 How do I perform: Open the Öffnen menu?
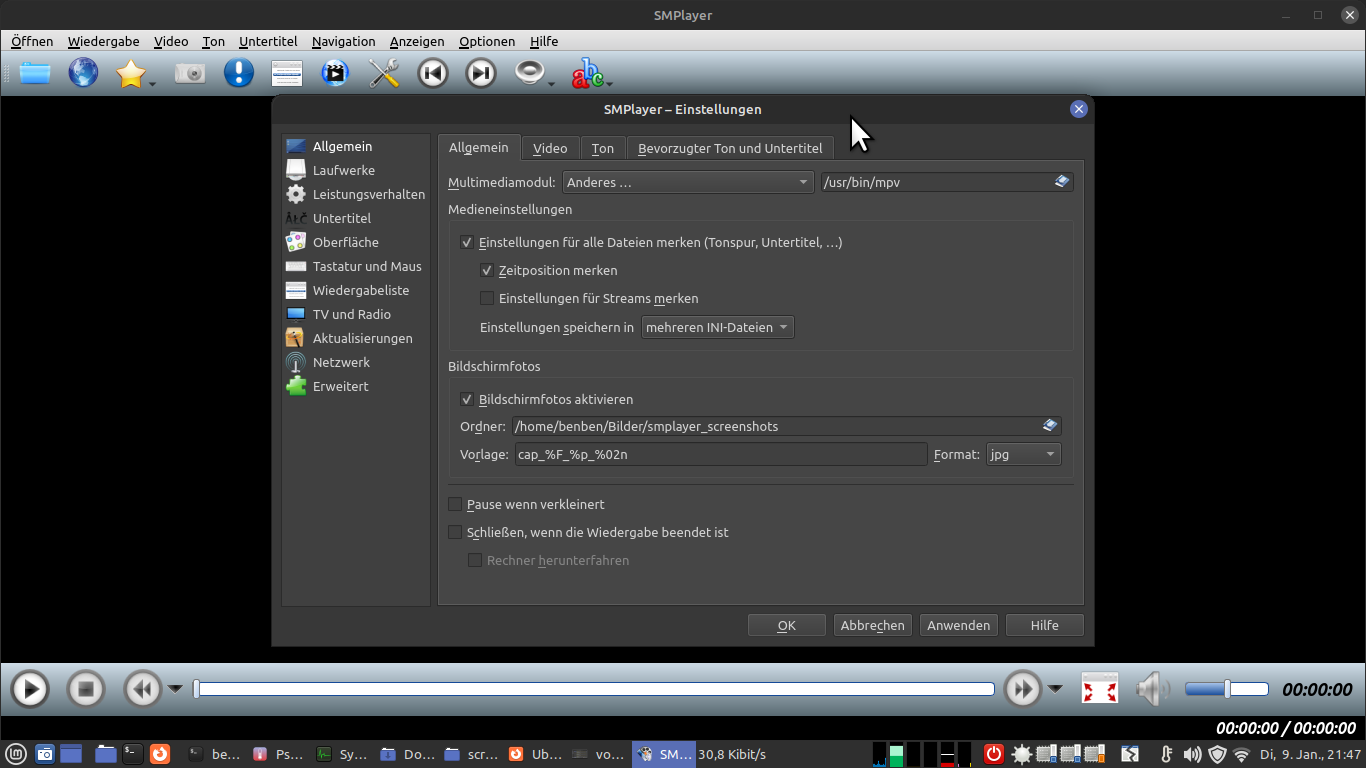pyautogui.click(x=32, y=41)
